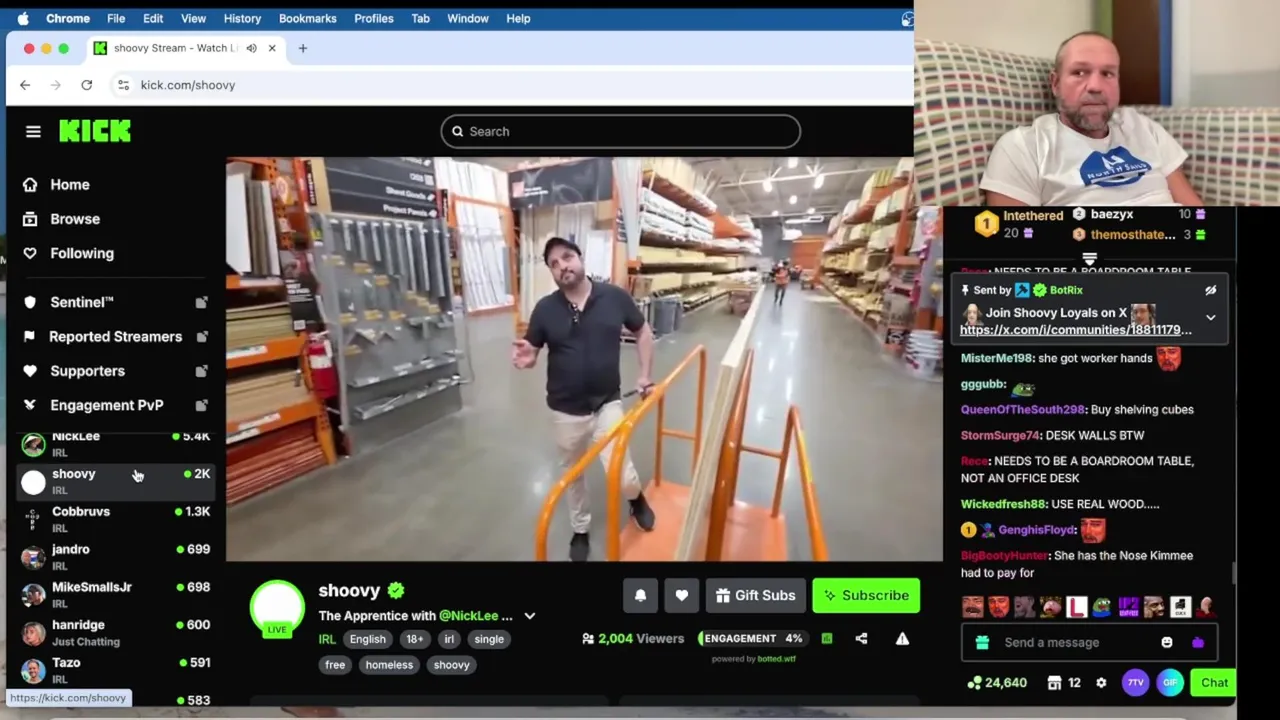Report stream with the warning triangle
This screenshot has height=720, width=1280.
click(902, 638)
